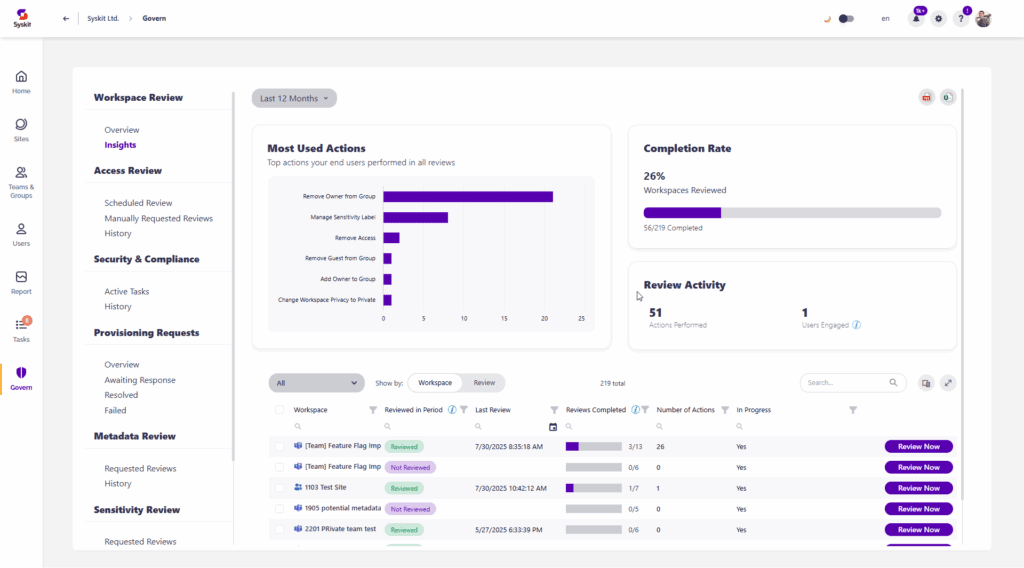Viewport: 1024px width, 568px height.
Task: Select the 1103 Test Site row checkbox
Action: [280, 488]
